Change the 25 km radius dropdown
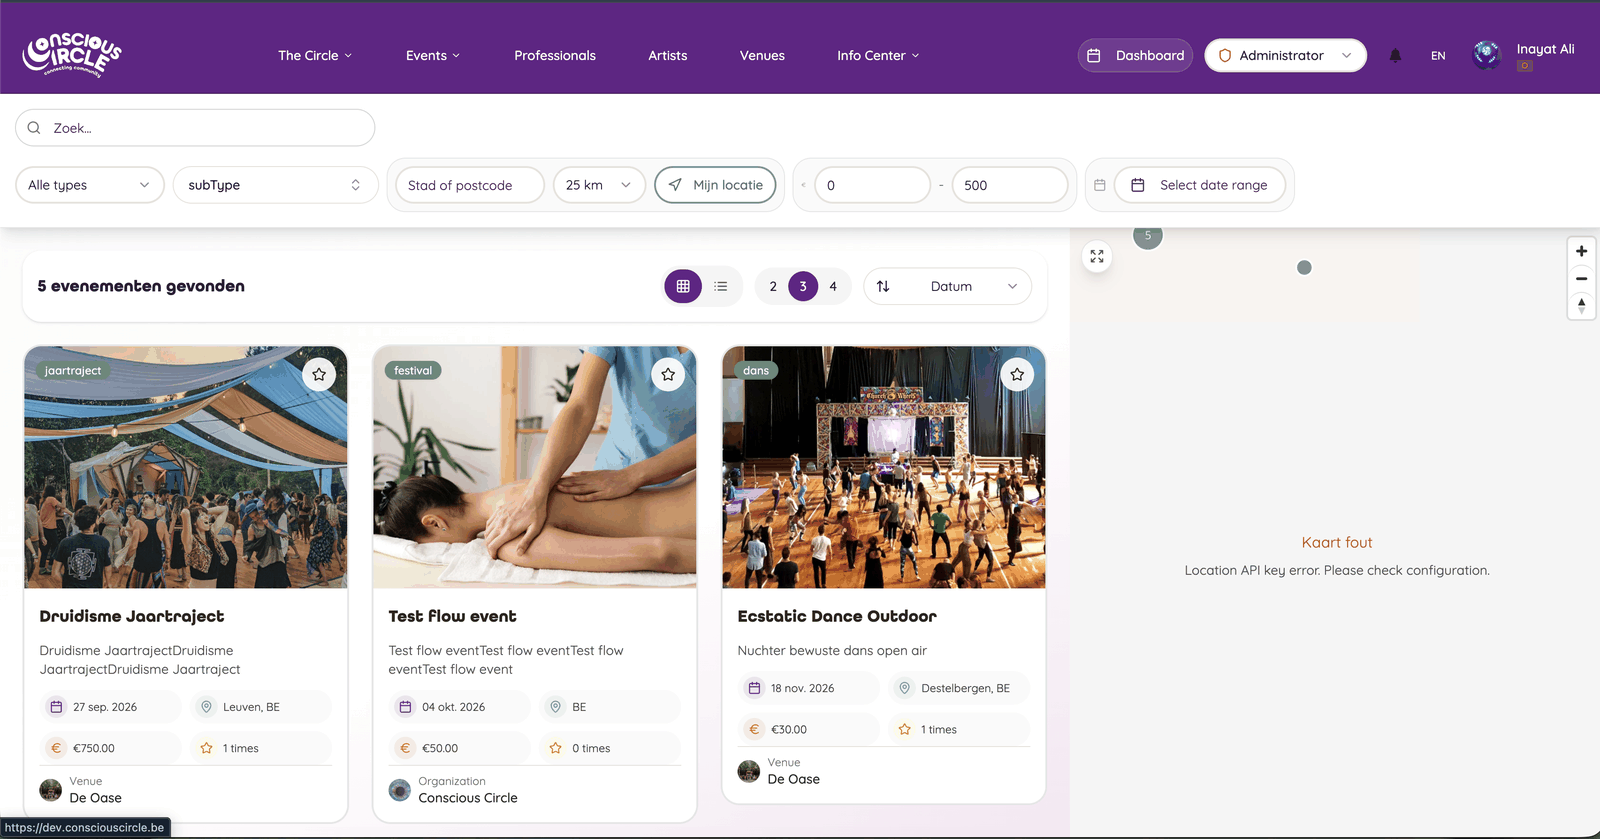The height and width of the screenshot is (839, 1600). click(x=599, y=185)
